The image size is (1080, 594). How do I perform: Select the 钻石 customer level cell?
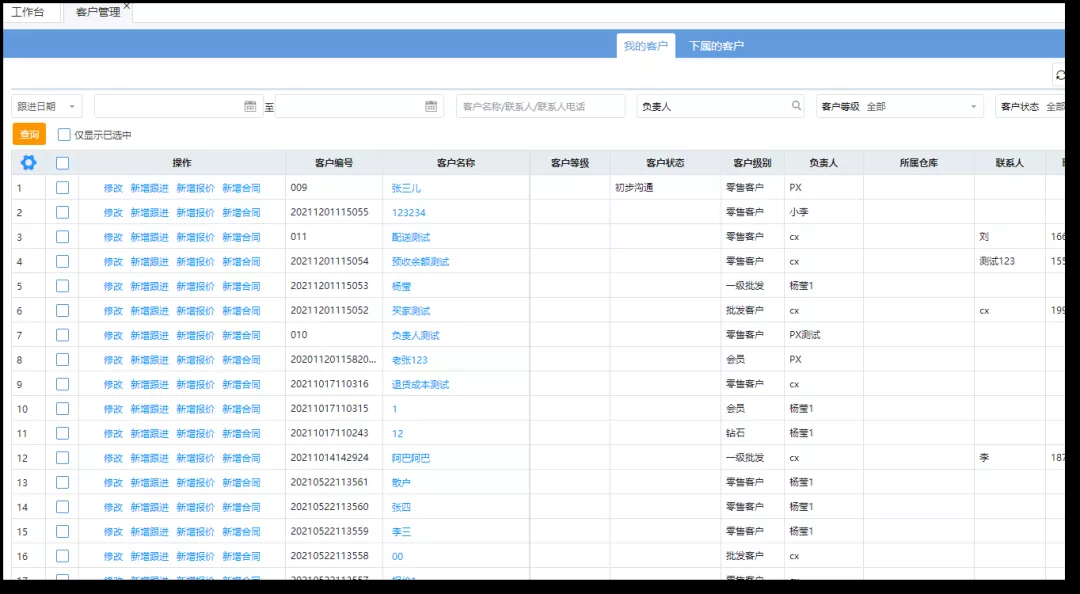coord(752,433)
